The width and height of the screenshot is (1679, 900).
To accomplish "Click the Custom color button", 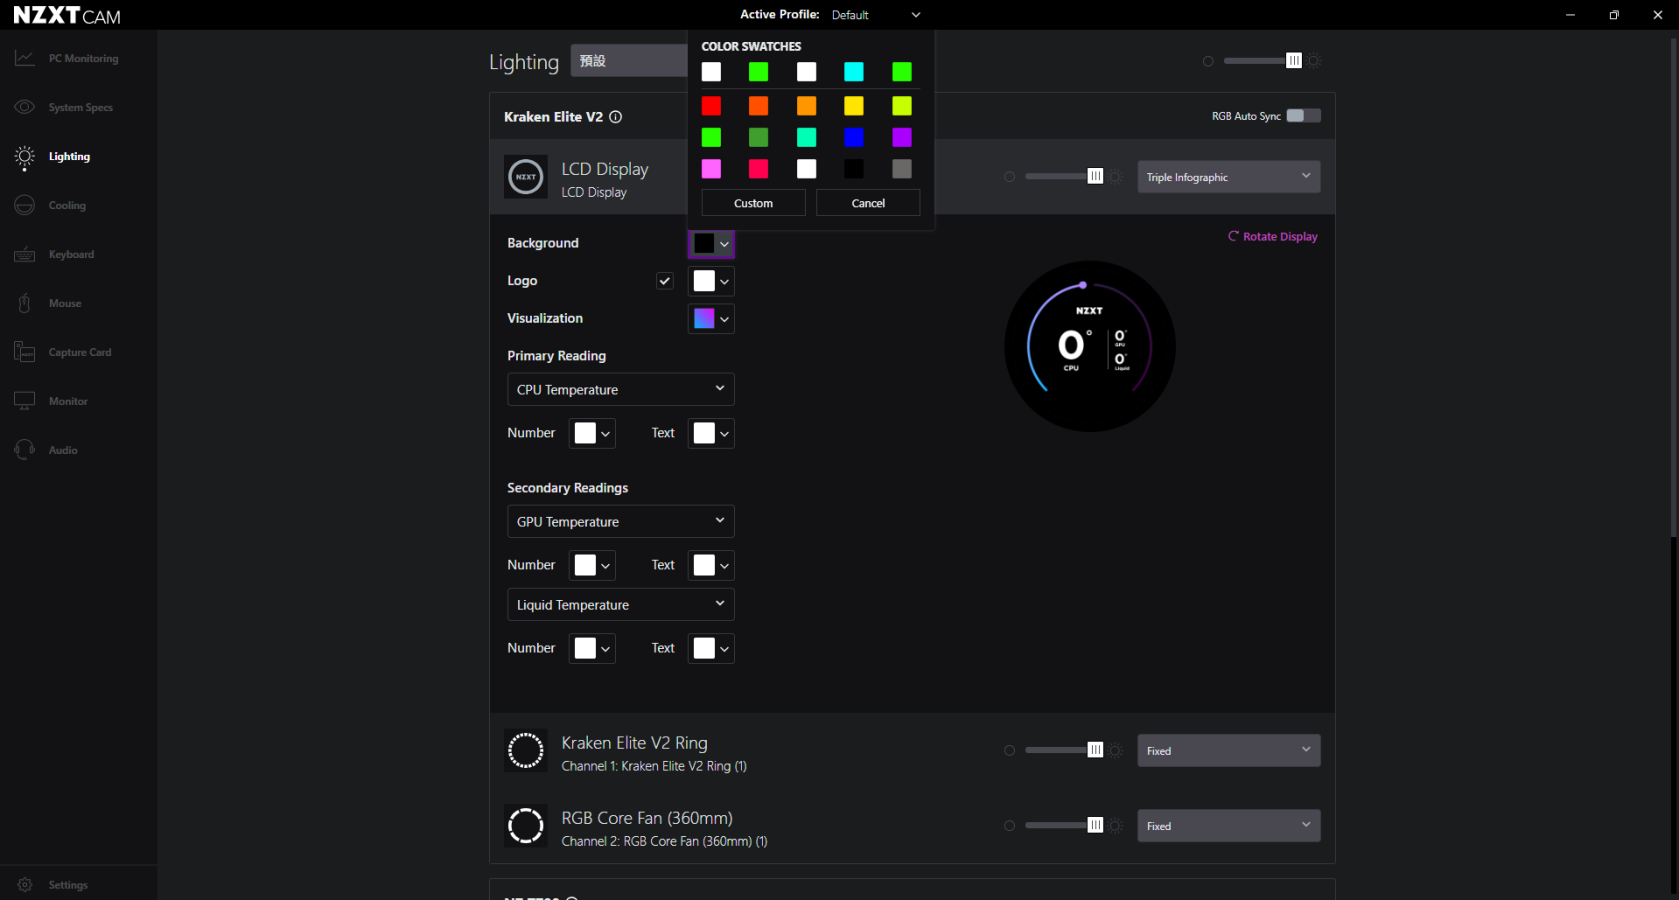I will (753, 203).
